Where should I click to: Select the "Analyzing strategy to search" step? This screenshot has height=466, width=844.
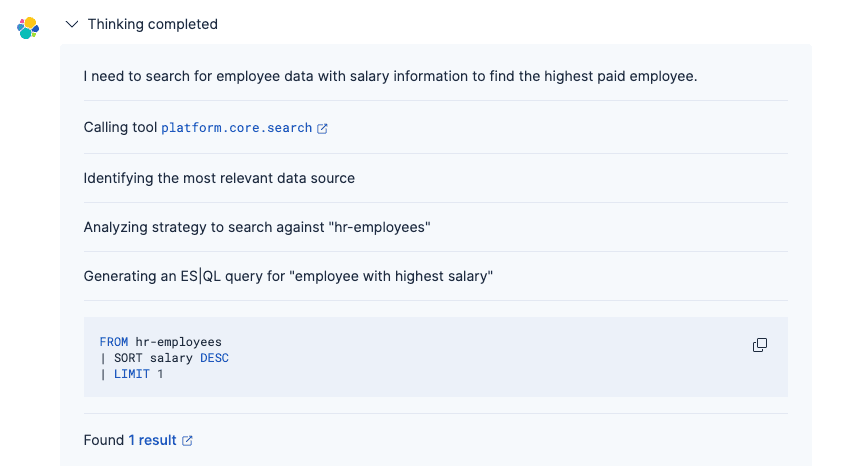point(257,227)
